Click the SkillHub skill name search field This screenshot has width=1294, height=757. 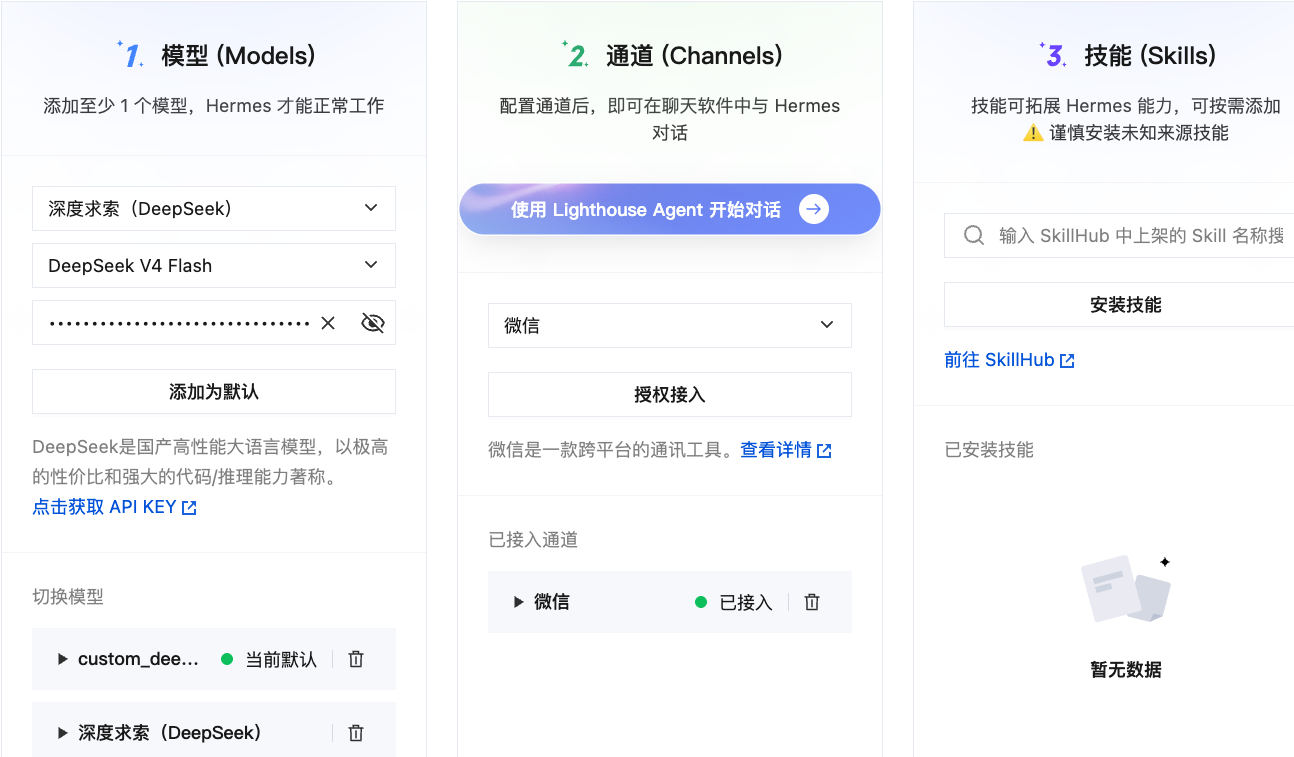[1119, 235]
